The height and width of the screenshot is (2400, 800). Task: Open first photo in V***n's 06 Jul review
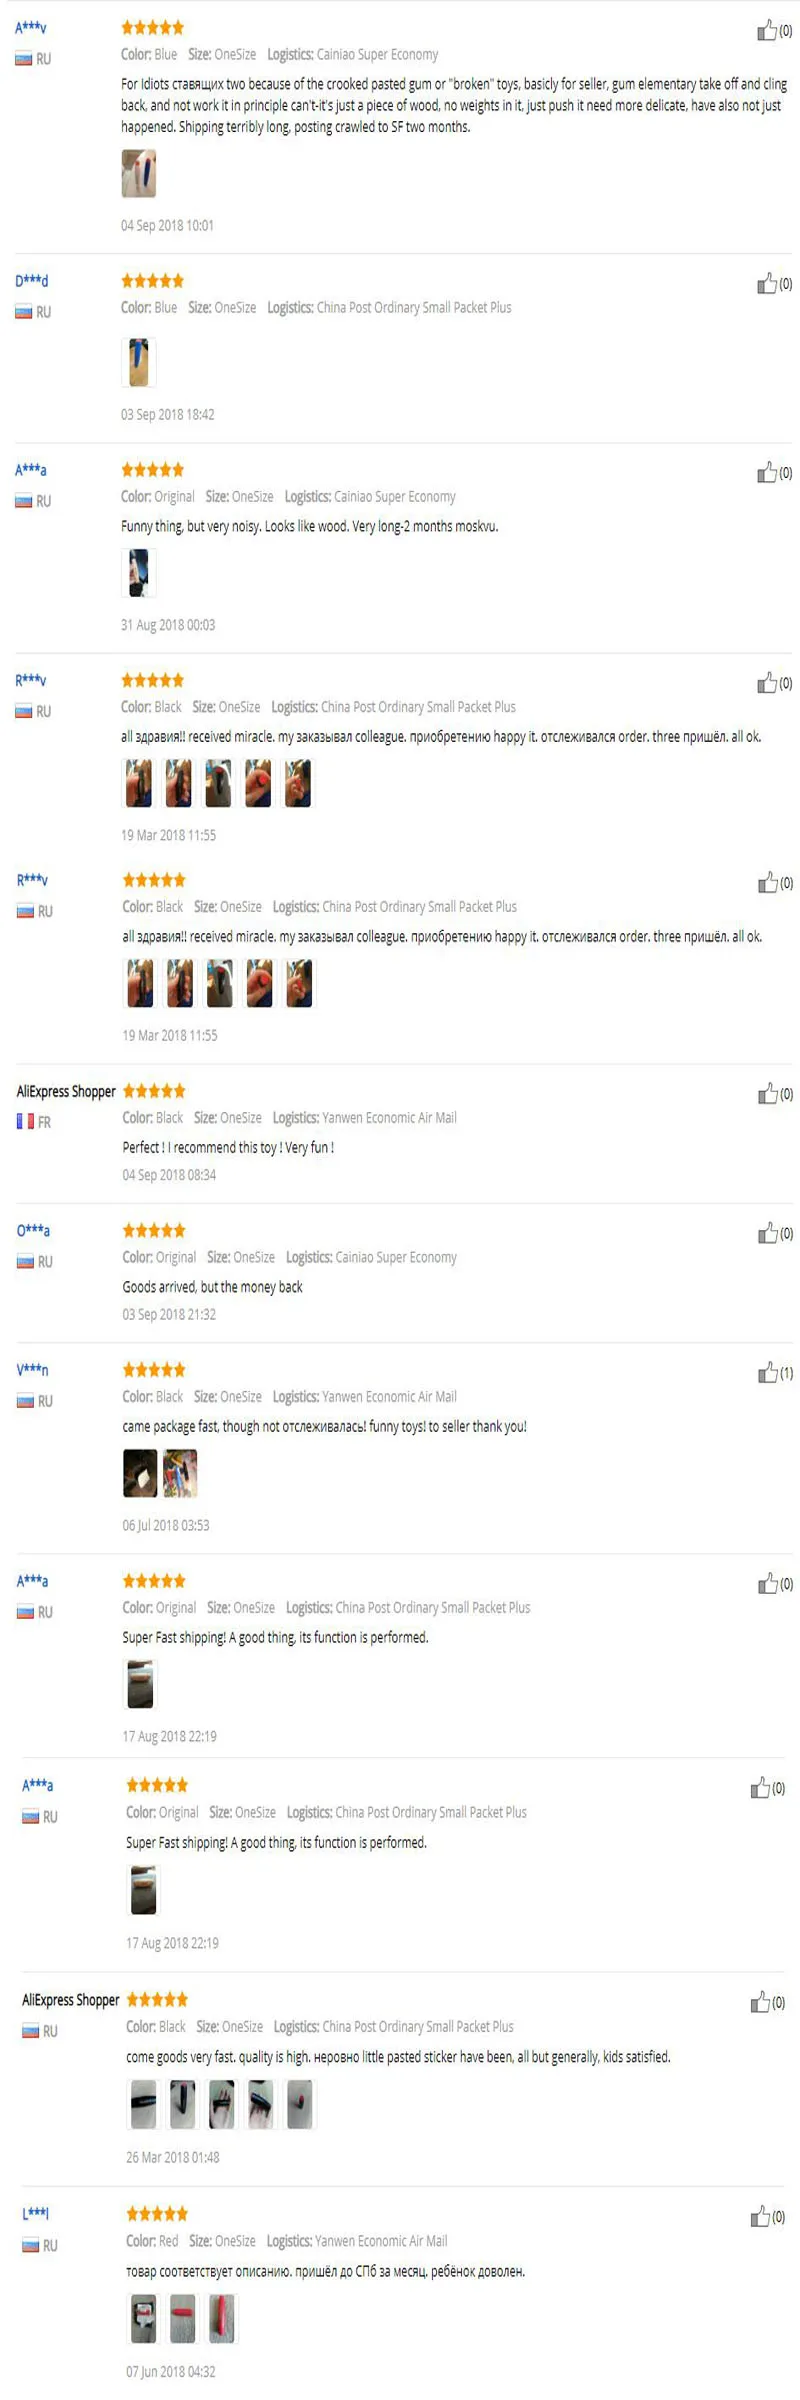[x=140, y=1473]
